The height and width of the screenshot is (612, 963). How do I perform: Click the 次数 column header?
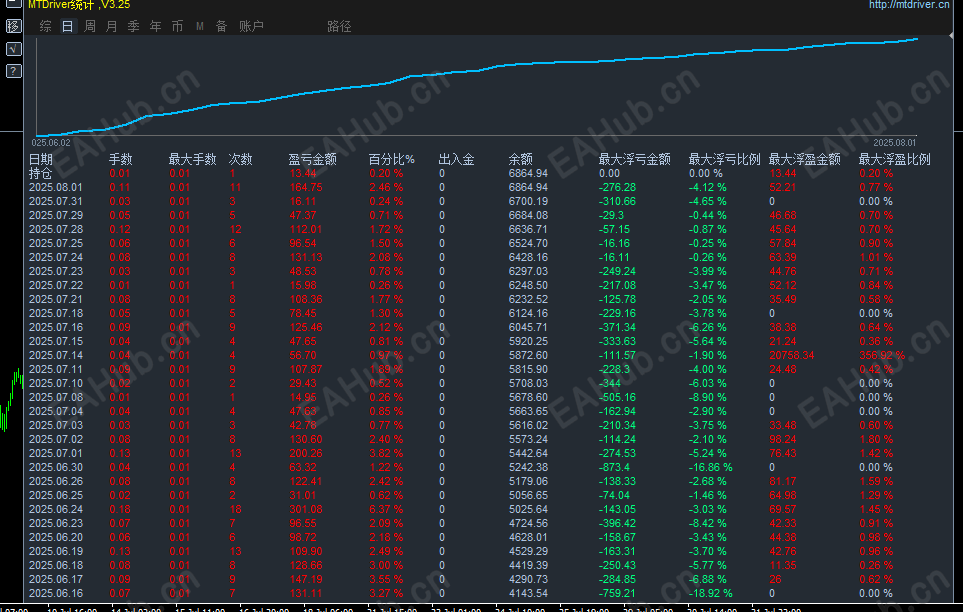pos(240,159)
